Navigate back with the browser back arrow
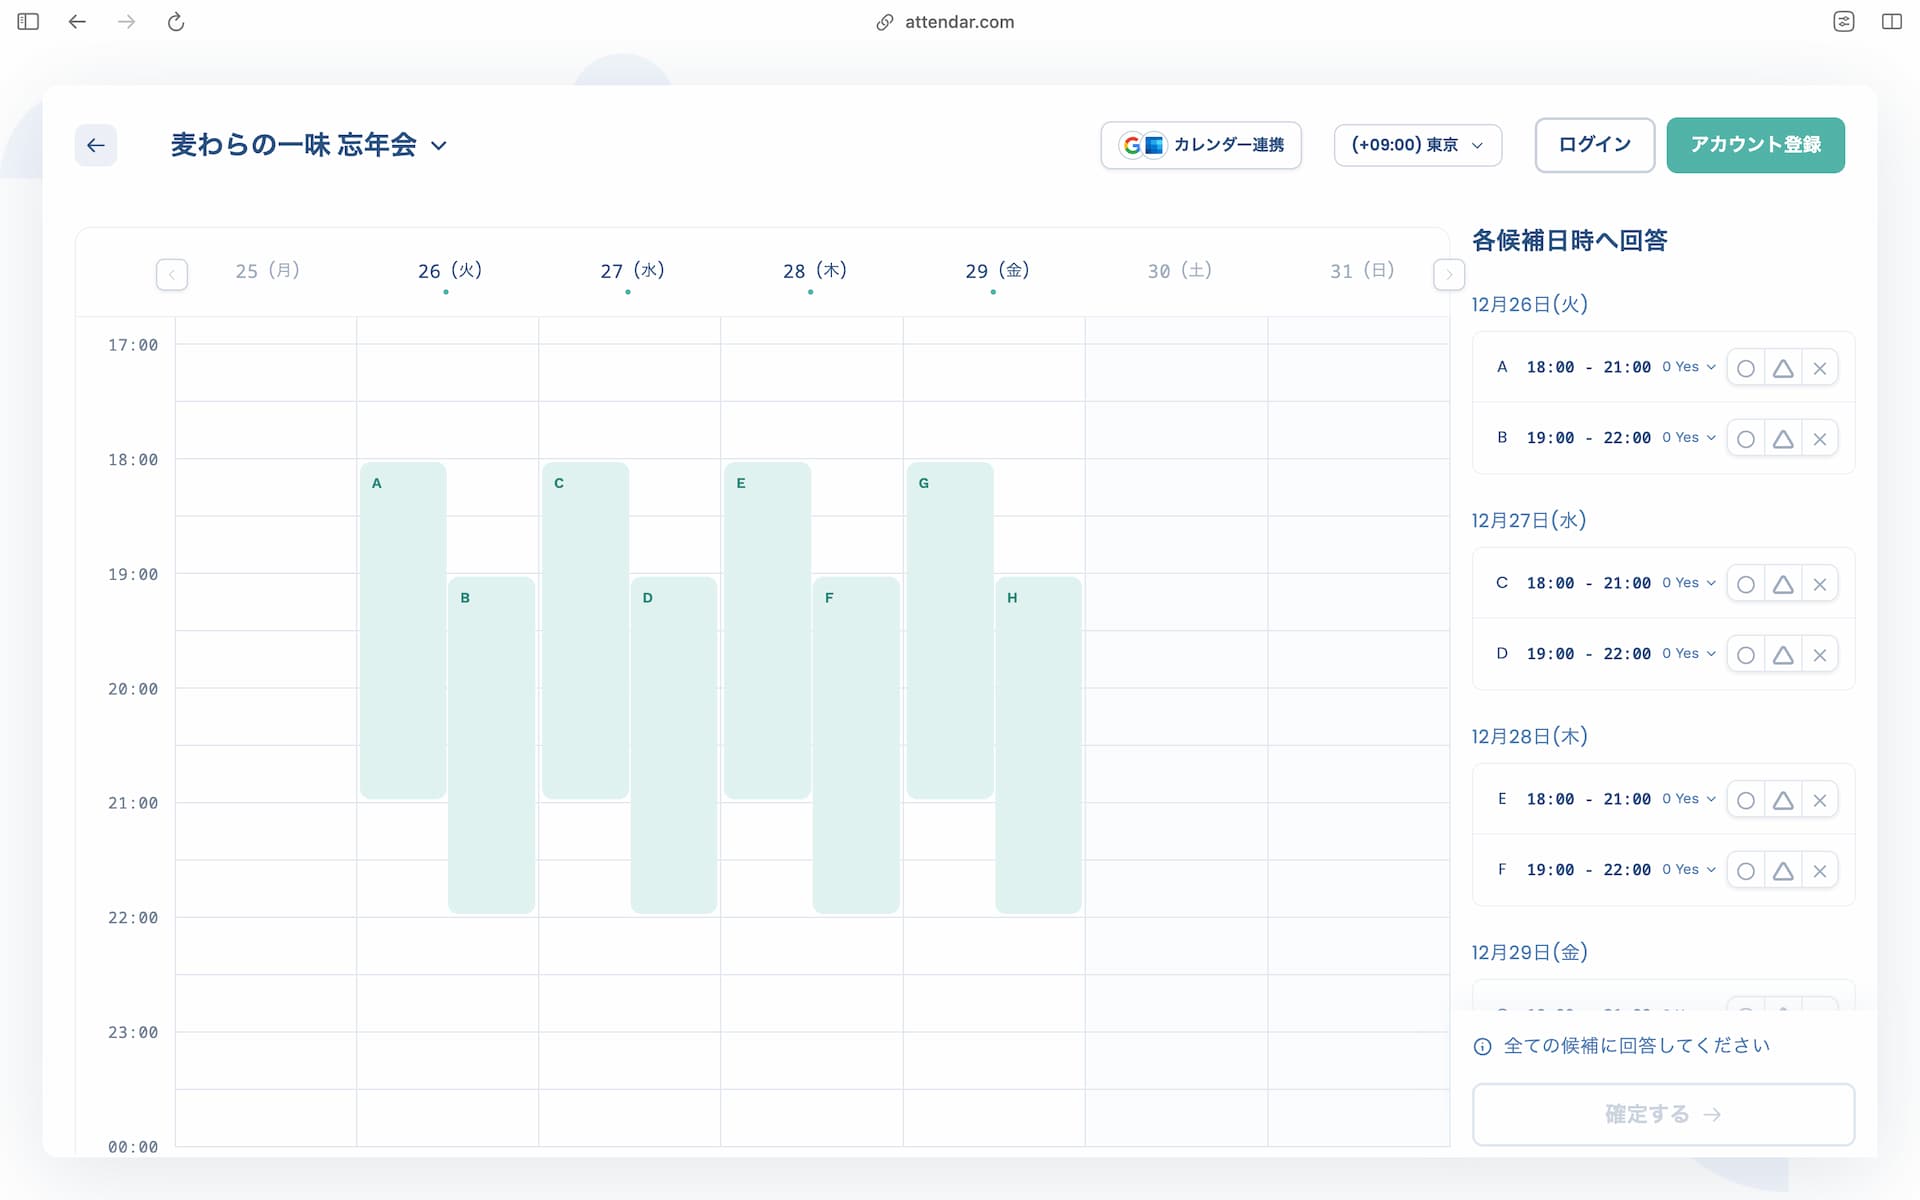This screenshot has height=1200, width=1920. (77, 22)
